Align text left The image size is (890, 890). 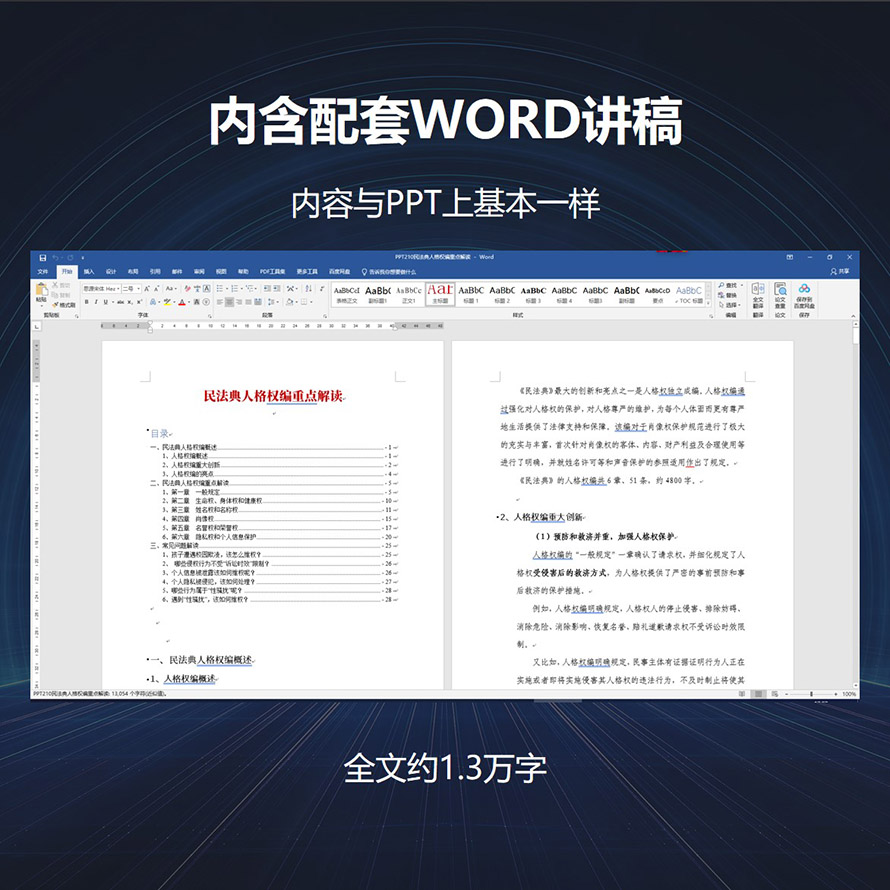pos(220,302)
